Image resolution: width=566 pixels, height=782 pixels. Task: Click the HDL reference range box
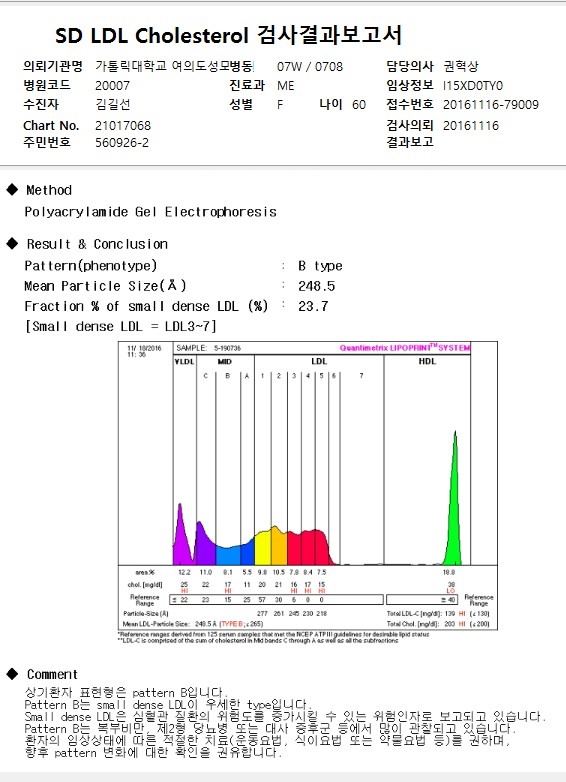[422, 599]
